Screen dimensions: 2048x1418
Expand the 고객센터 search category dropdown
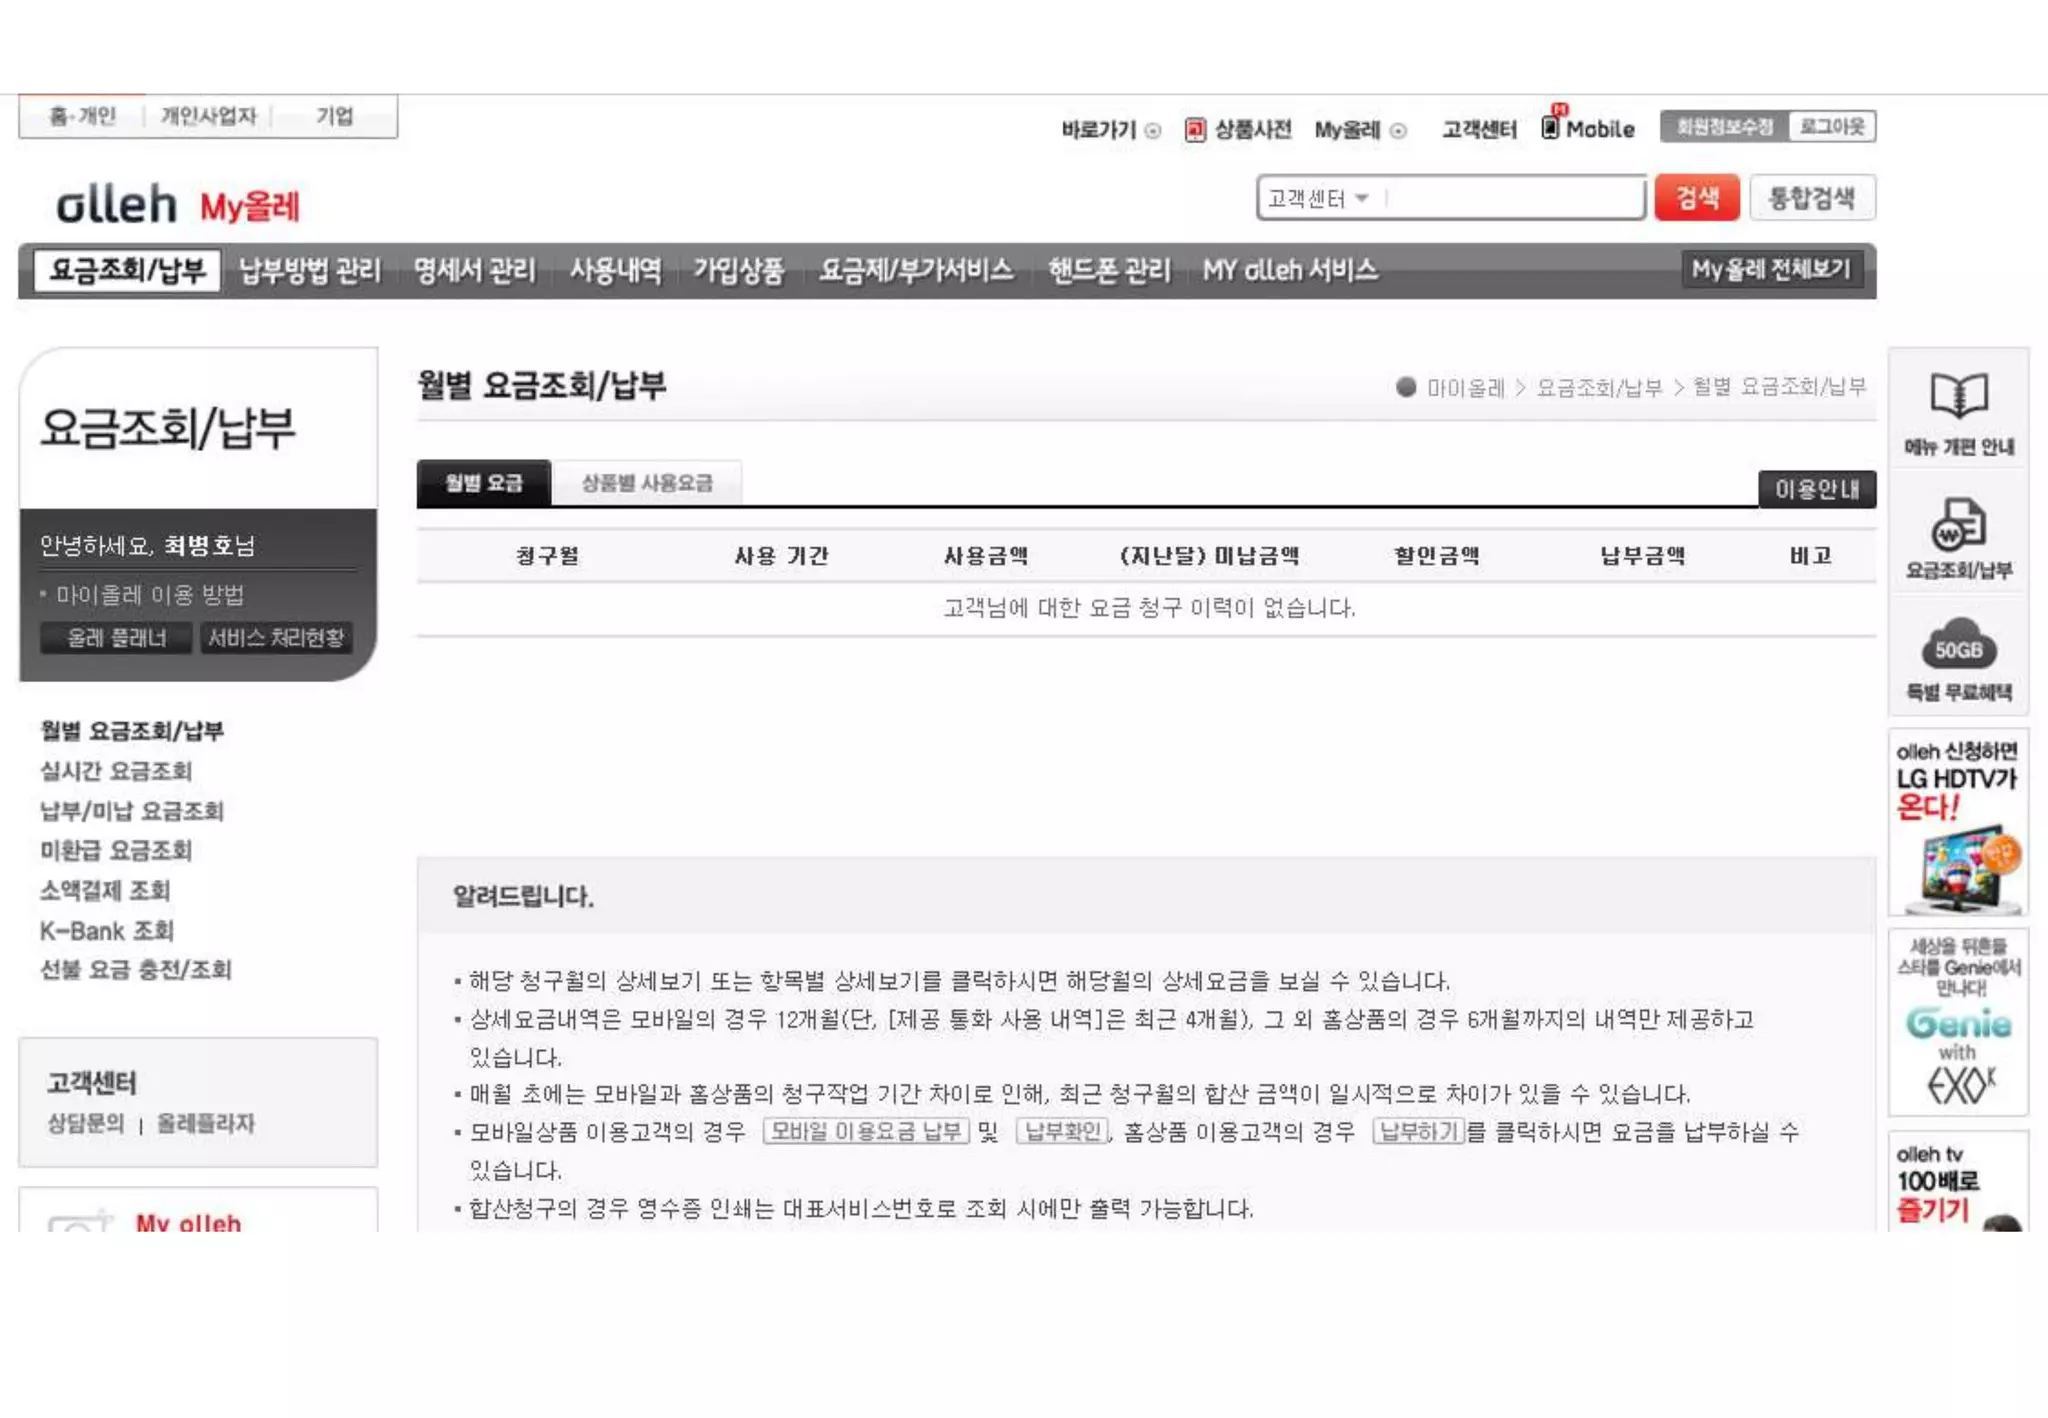[1319, 198]
